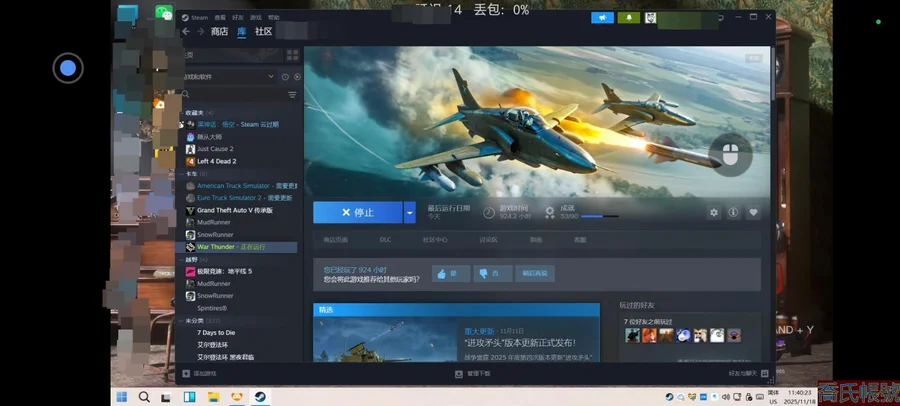900x406 pixels.
Task: Open the 社区 community tab
Action: [264, 32]
